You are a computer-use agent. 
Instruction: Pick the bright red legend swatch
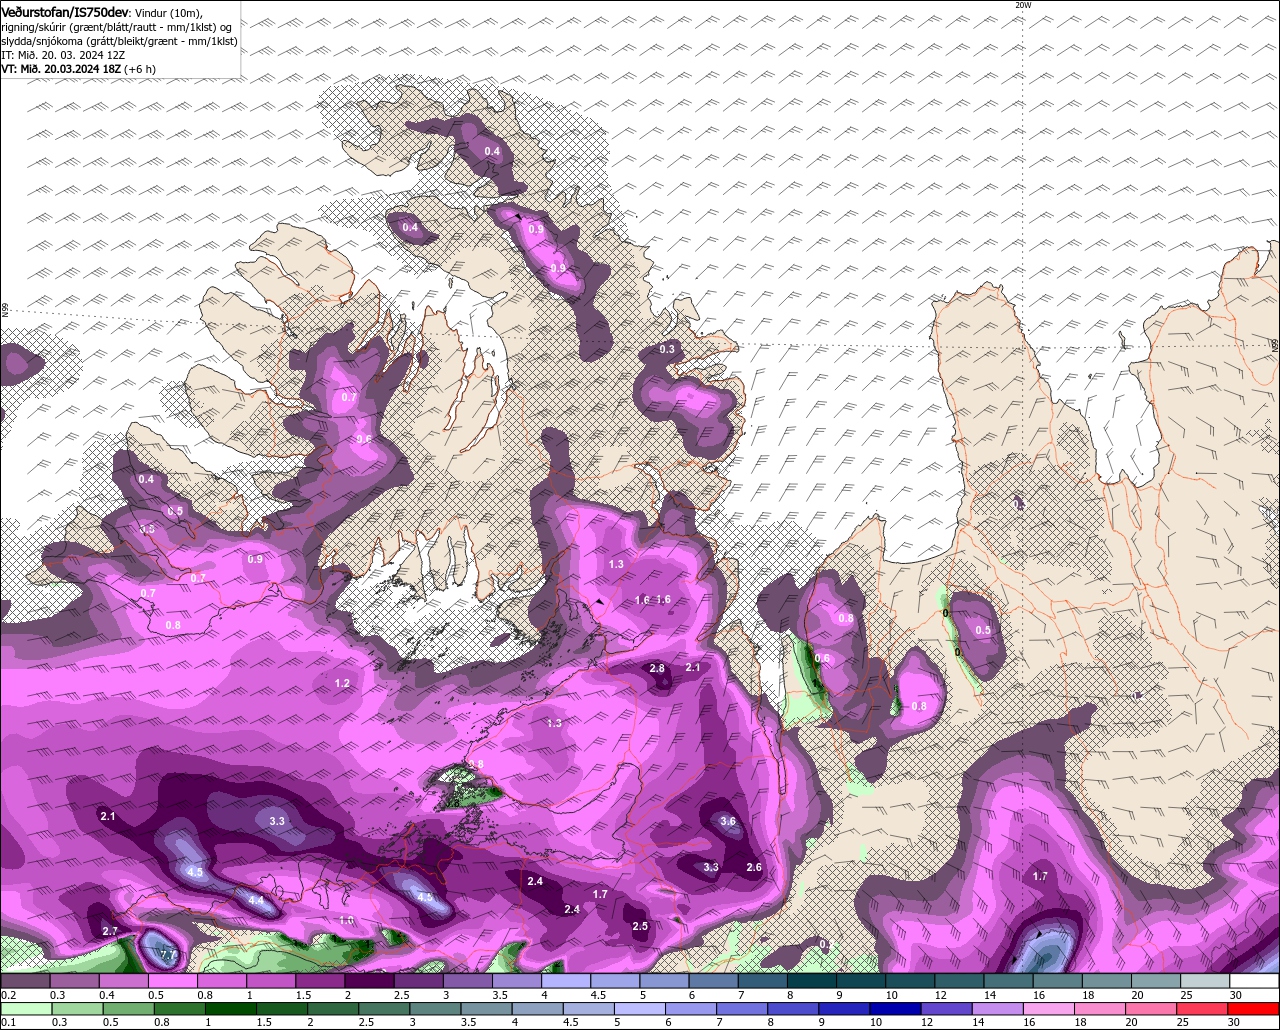(1255, 1008)
